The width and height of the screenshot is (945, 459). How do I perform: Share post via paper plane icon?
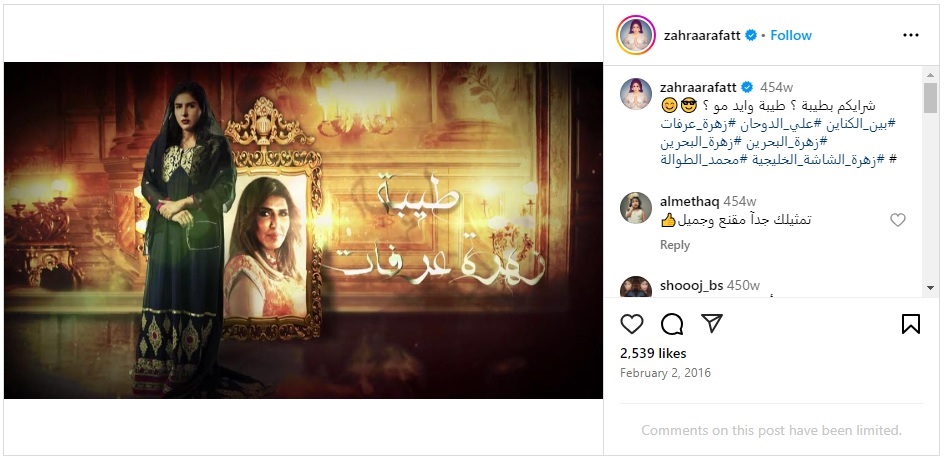(x=712, y=323)
